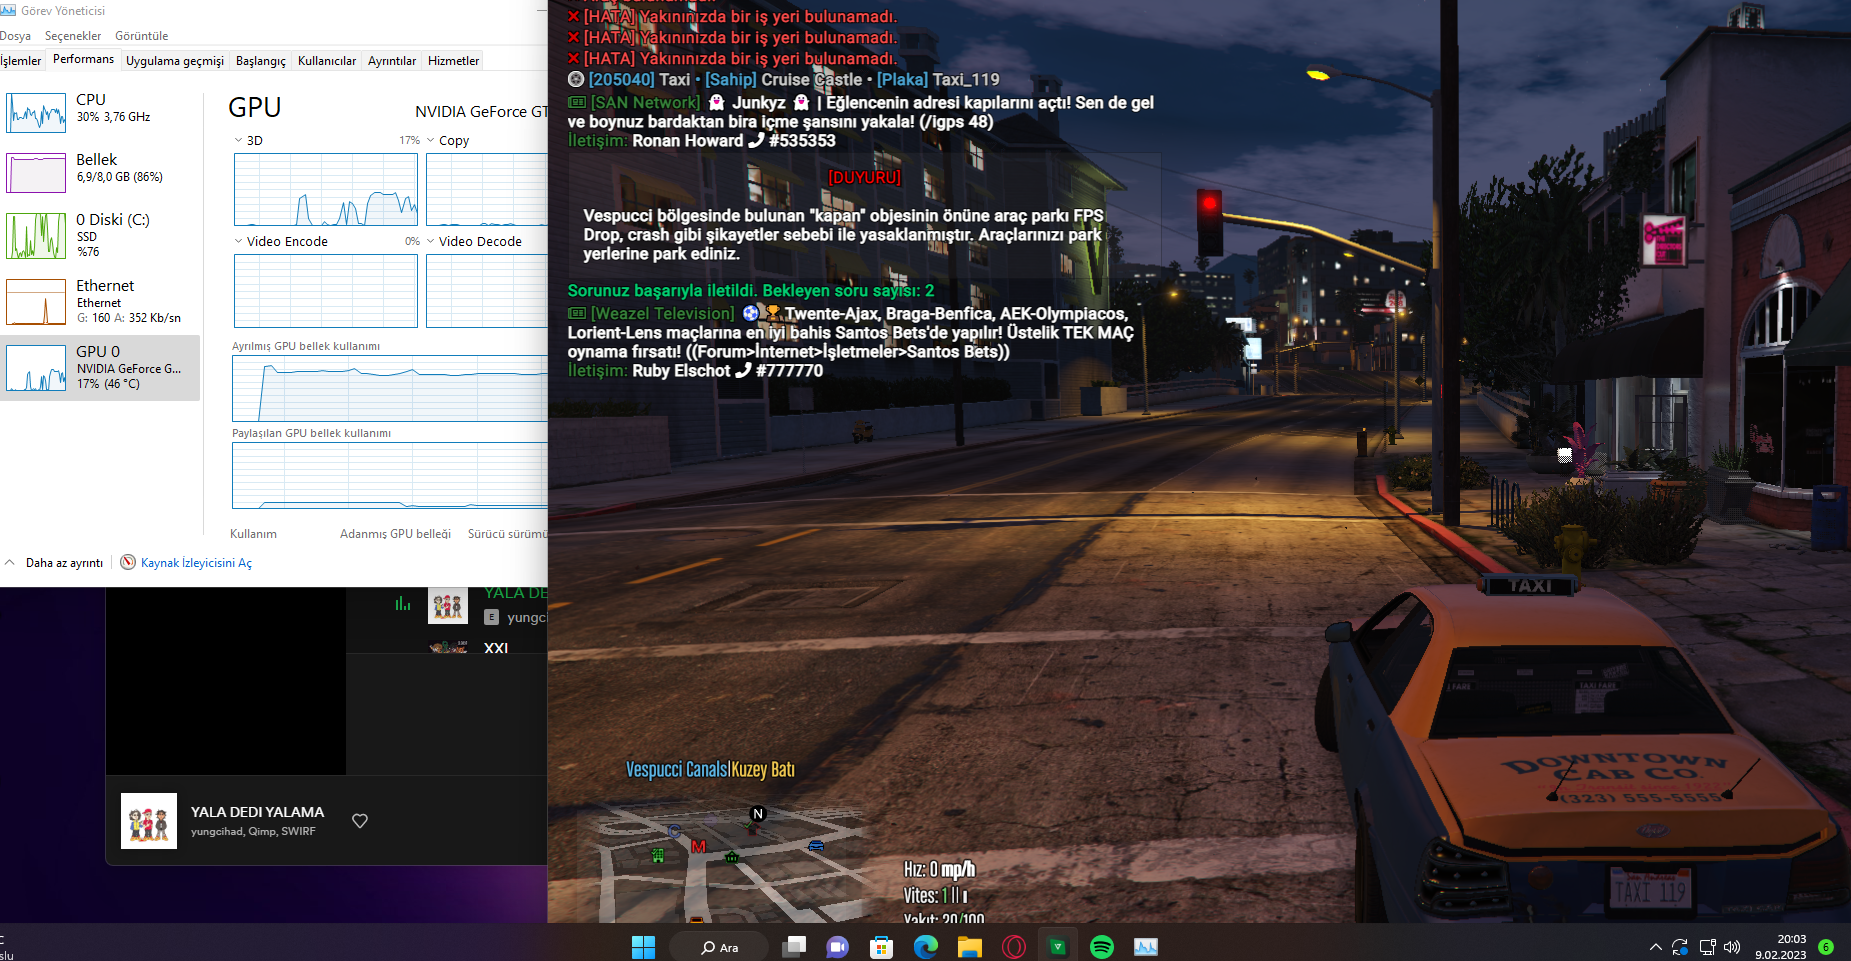Open Spotify from the taskbar

tap(1101, 947)
